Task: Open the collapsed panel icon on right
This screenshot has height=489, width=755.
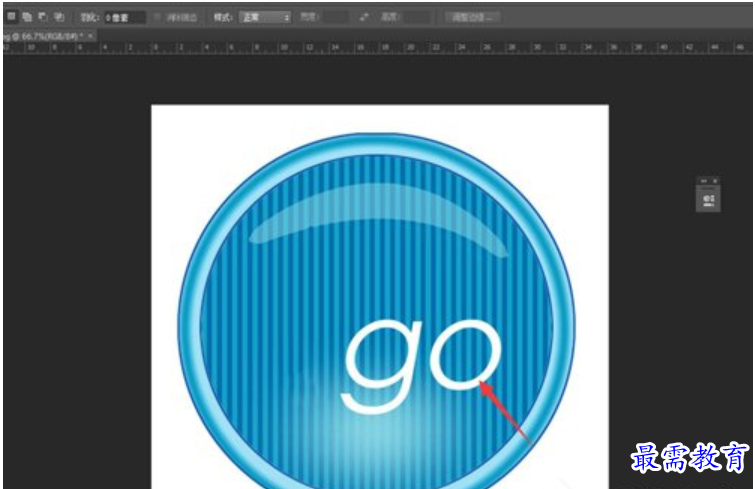Action: tap(708, 200)
